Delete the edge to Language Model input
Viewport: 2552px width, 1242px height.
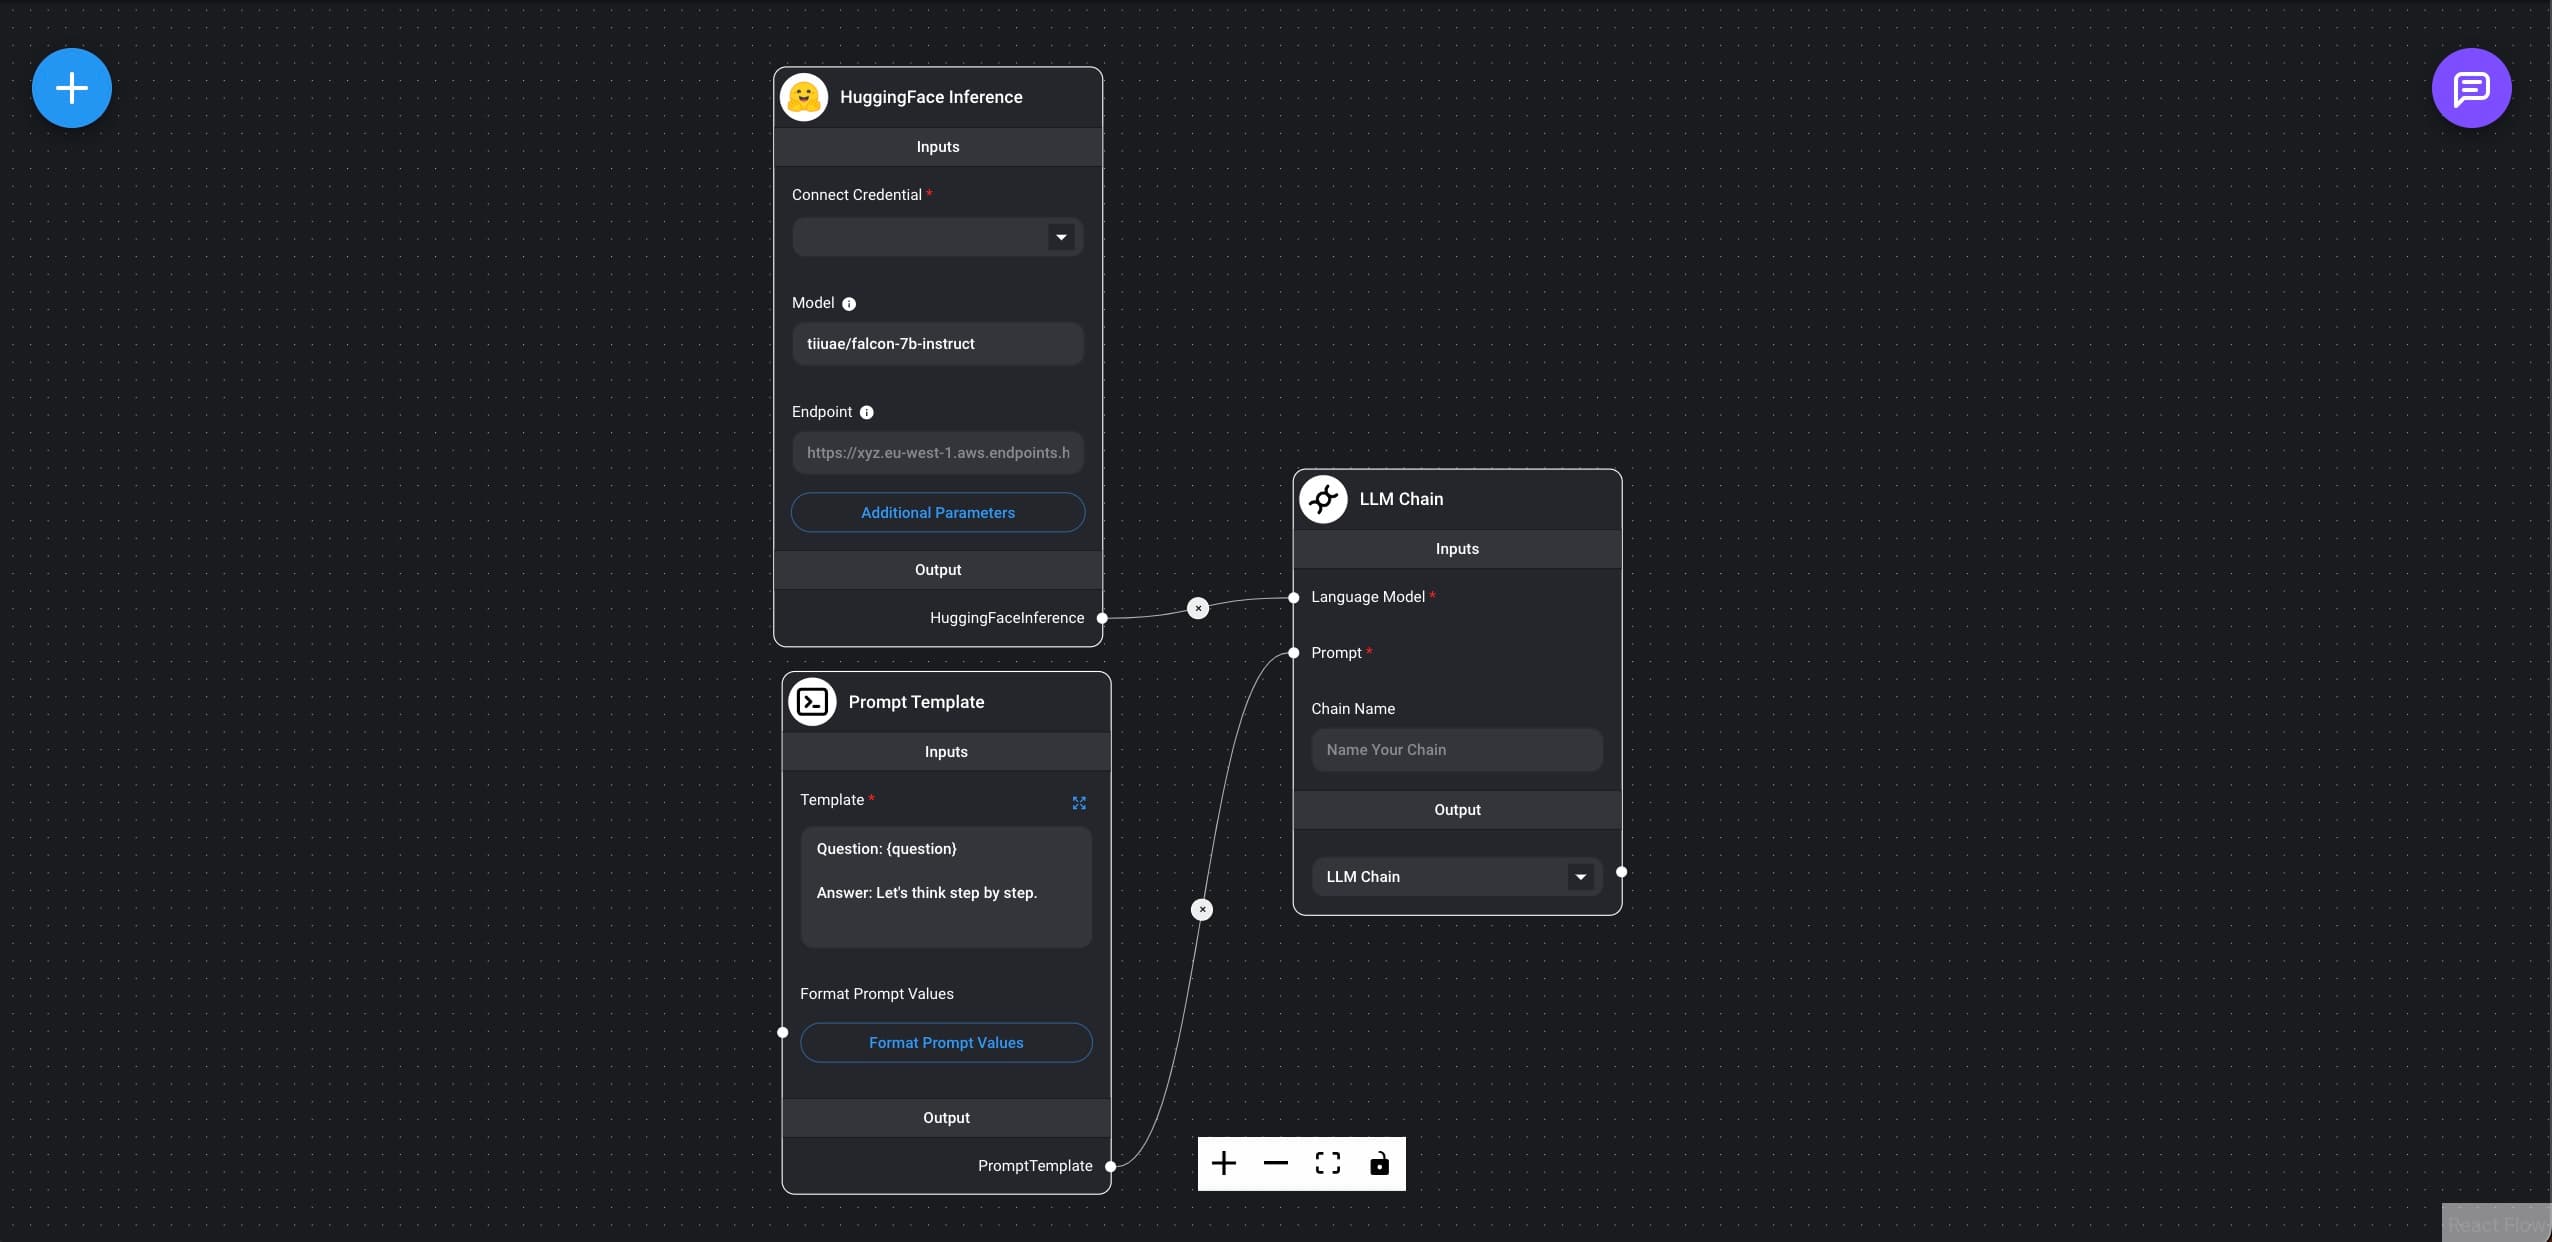point(1198,608)
